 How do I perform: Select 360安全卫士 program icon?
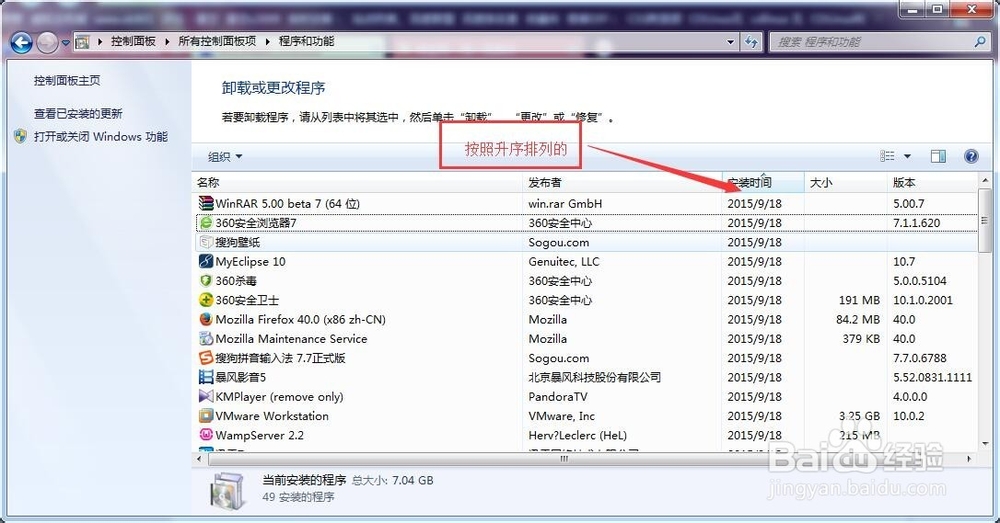click(205, 300)
